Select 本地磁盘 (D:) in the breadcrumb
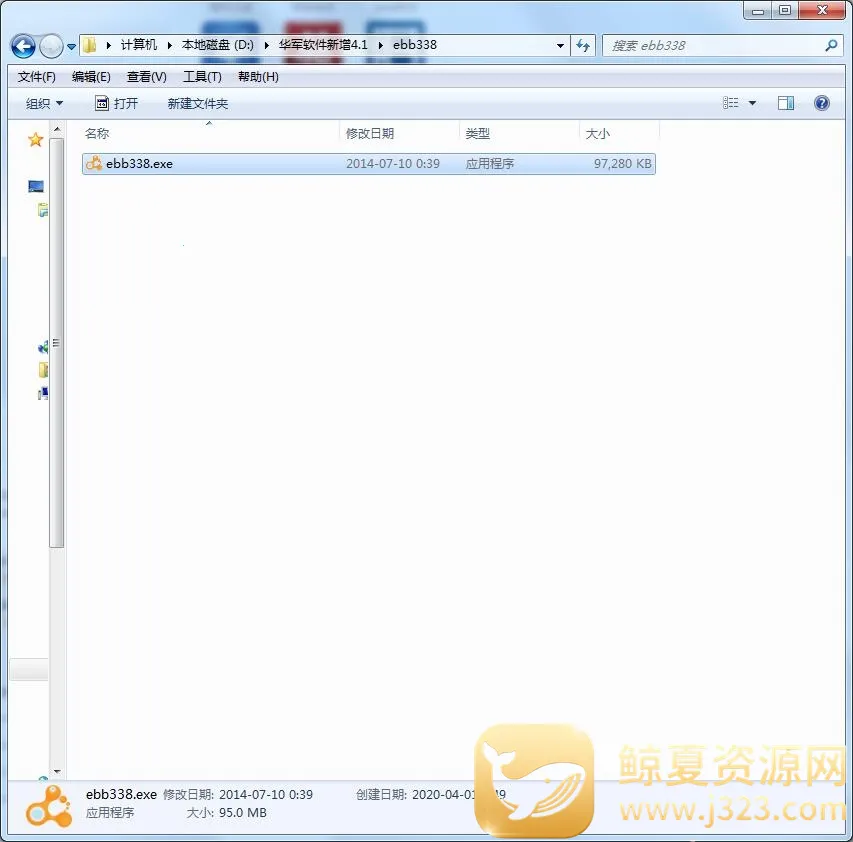 (x=218, y=45)
